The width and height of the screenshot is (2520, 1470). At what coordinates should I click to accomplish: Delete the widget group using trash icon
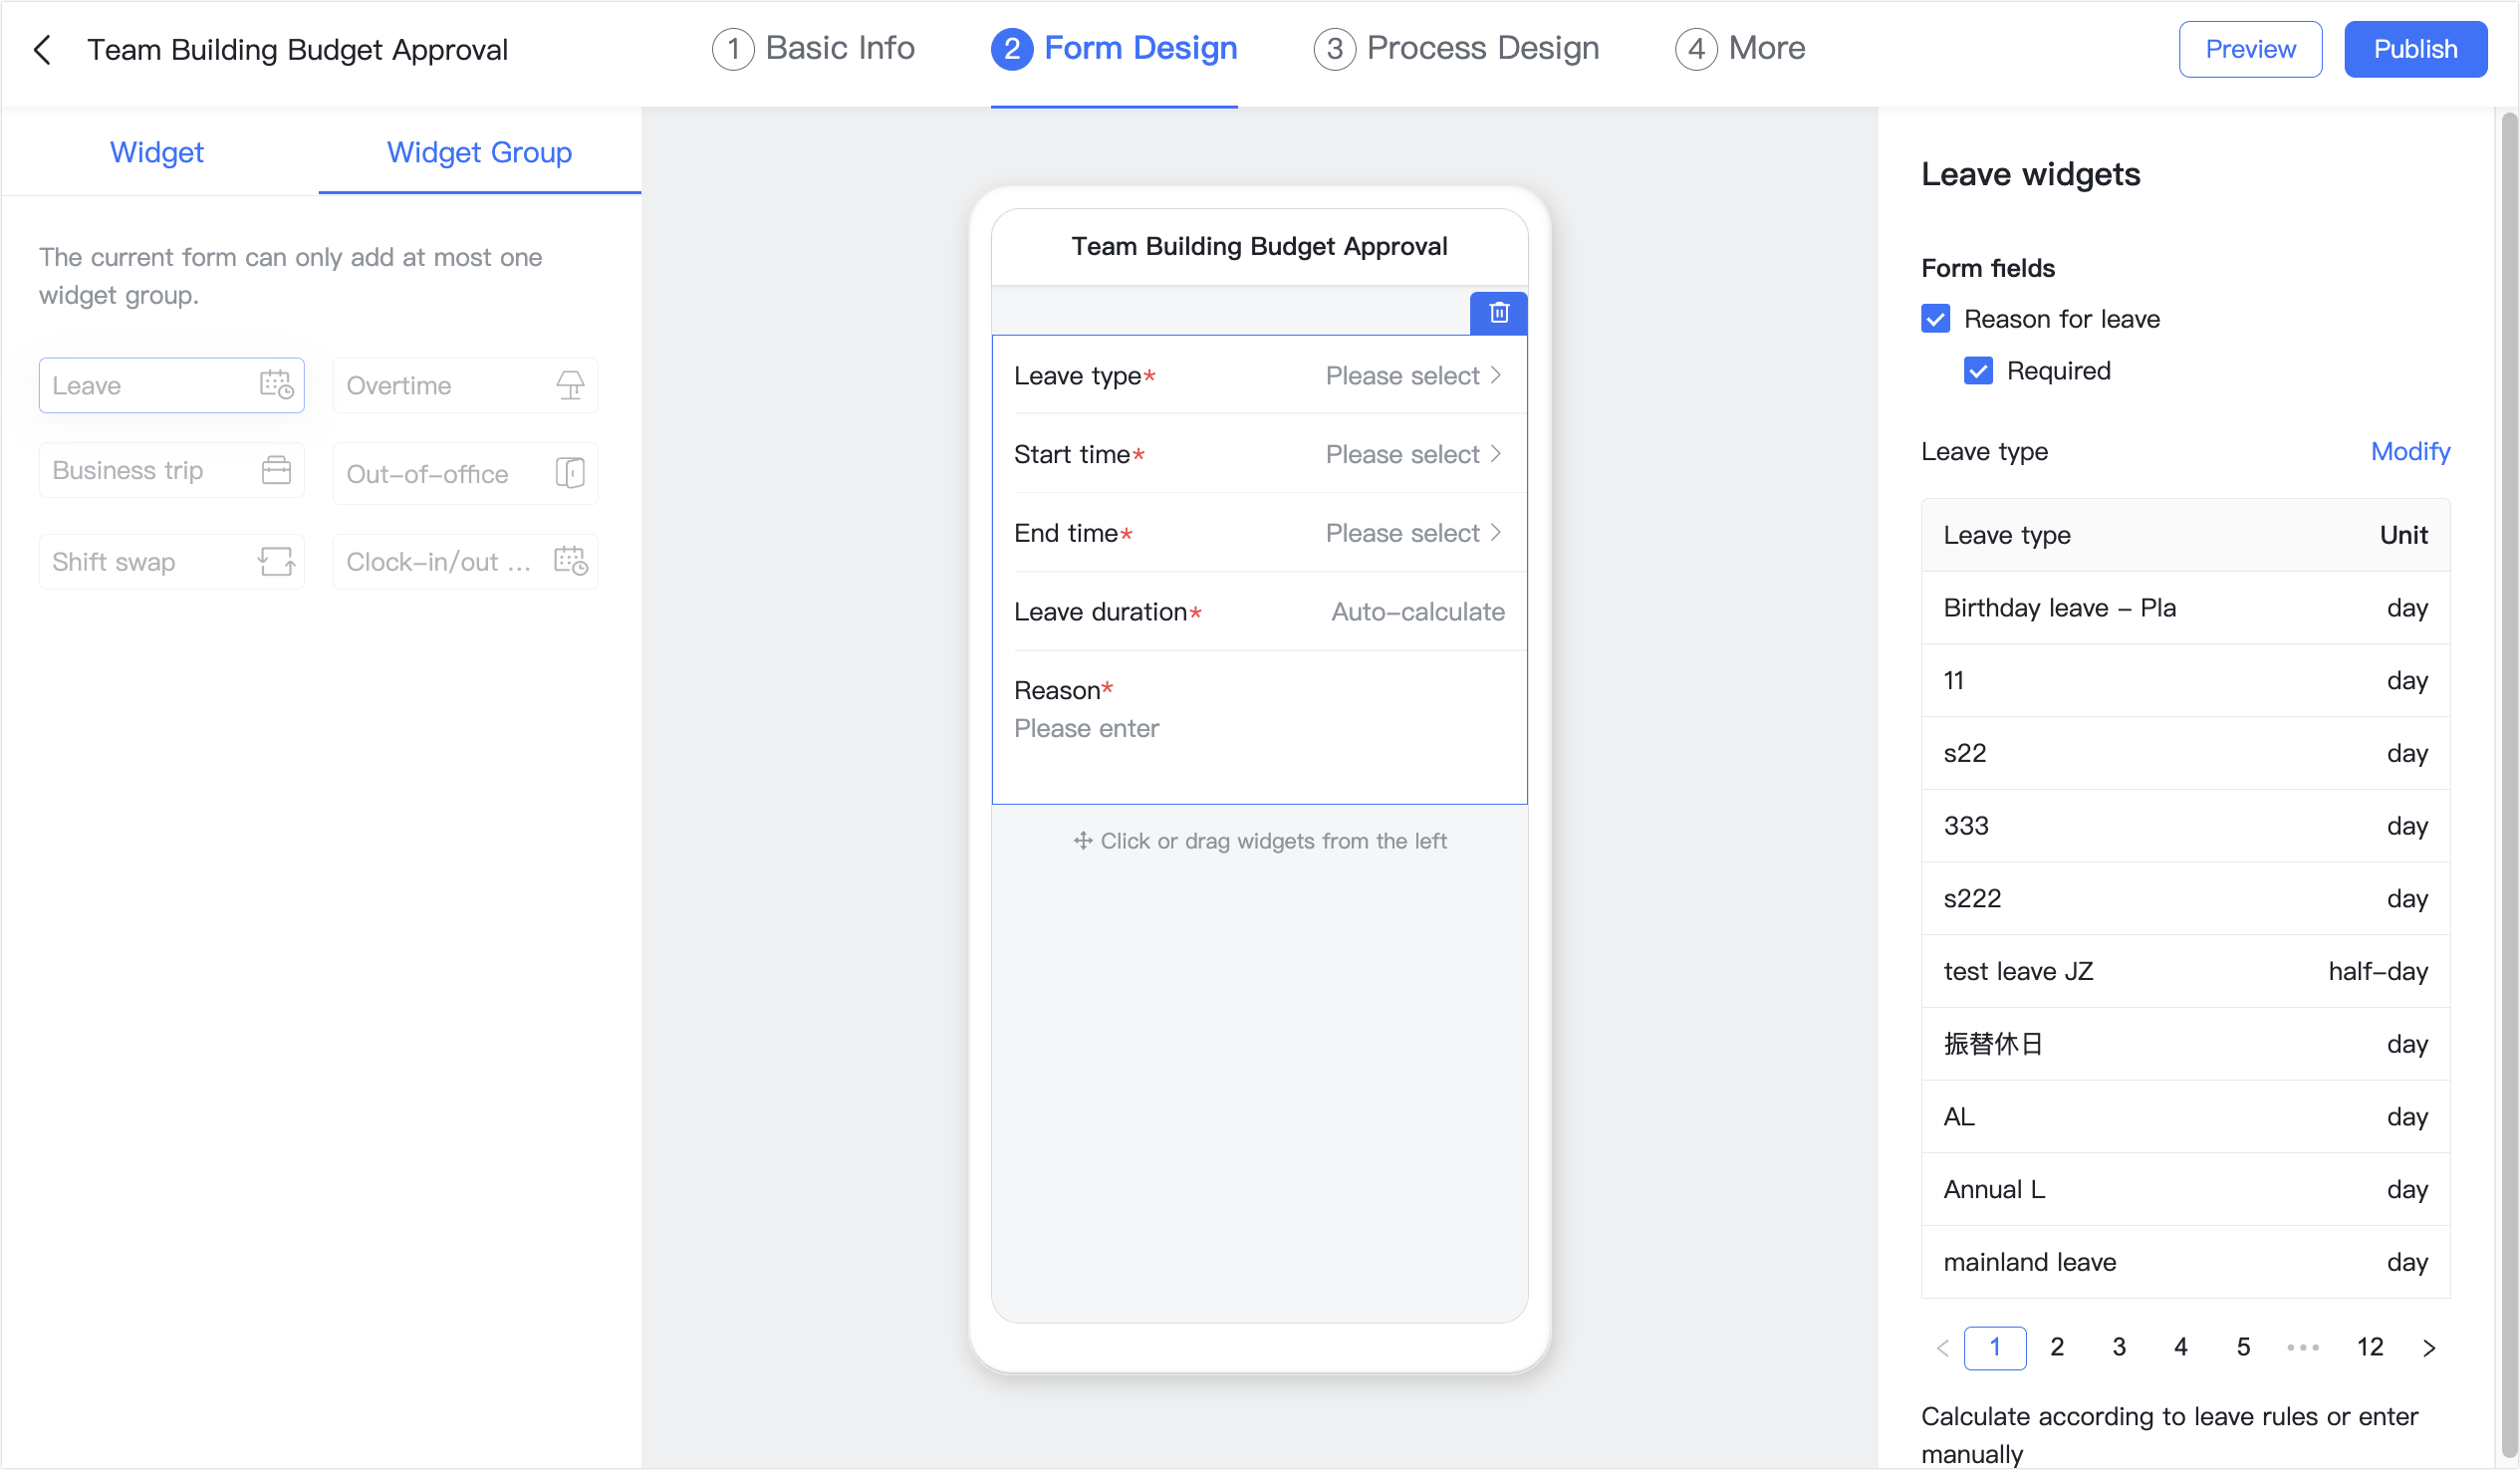[x=1498, y=312]
